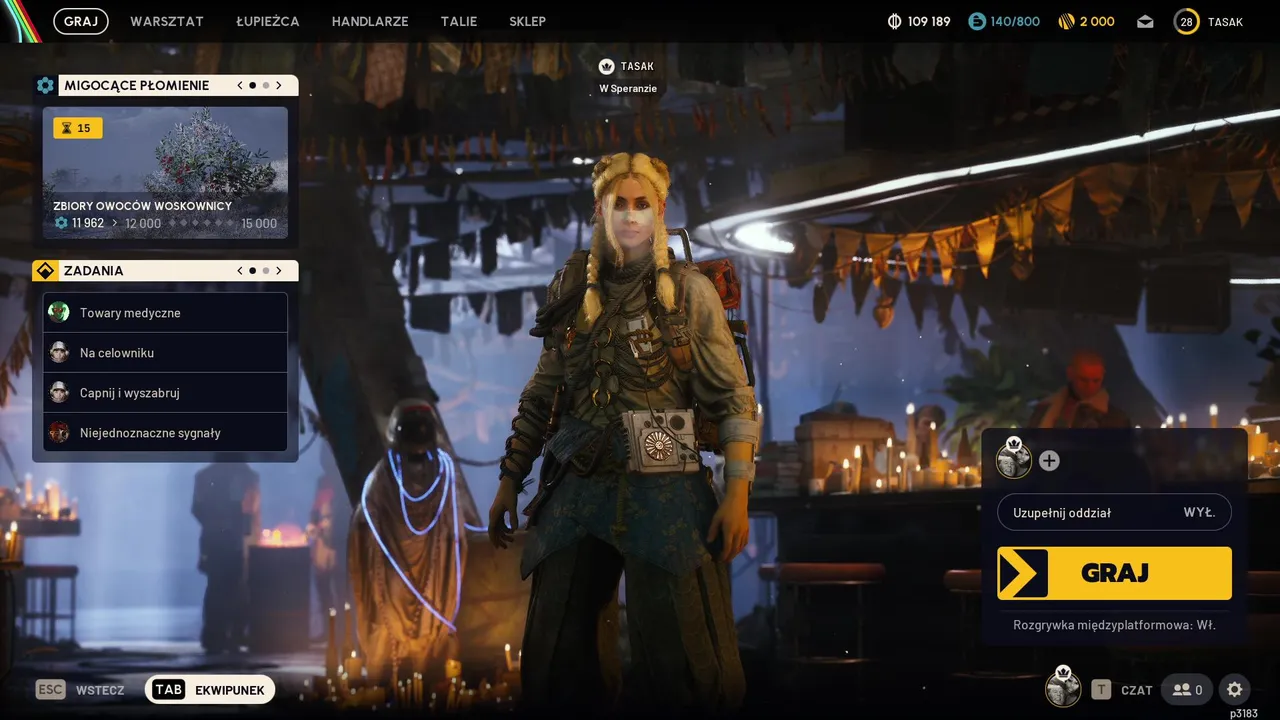Click the Capnij i wyszabruj trader portrait

(x=59, y=393)
